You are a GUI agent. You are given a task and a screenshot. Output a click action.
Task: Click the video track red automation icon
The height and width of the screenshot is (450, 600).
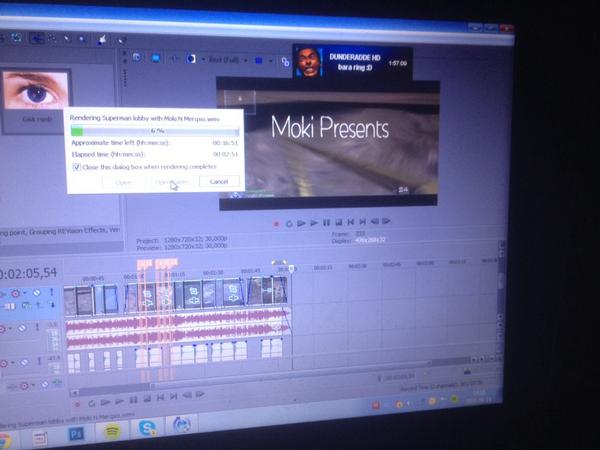click(15, 293)
